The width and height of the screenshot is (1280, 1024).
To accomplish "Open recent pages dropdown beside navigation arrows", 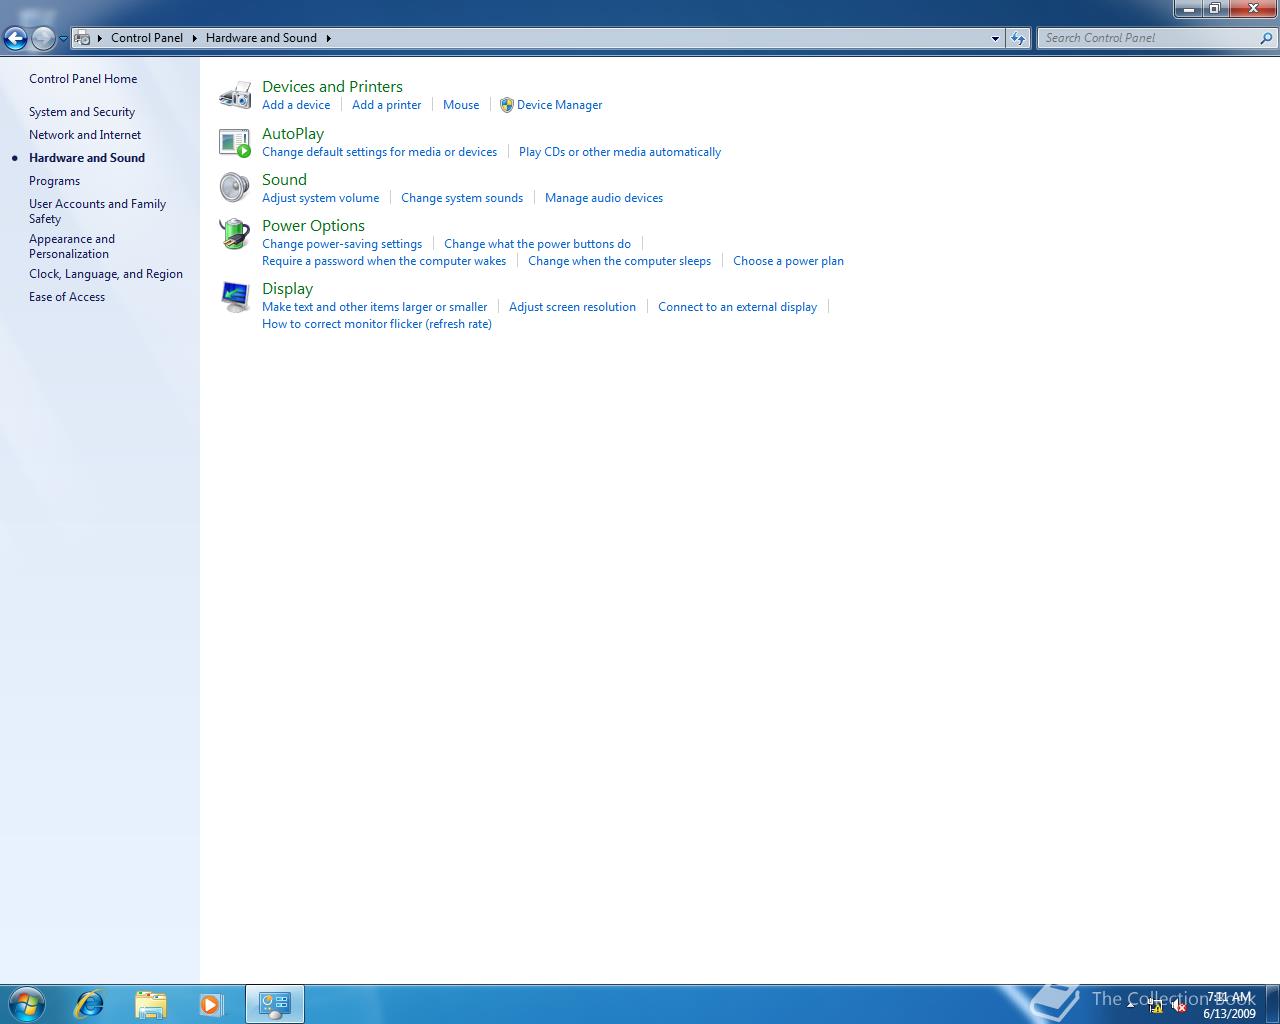I will click(63, 38).
